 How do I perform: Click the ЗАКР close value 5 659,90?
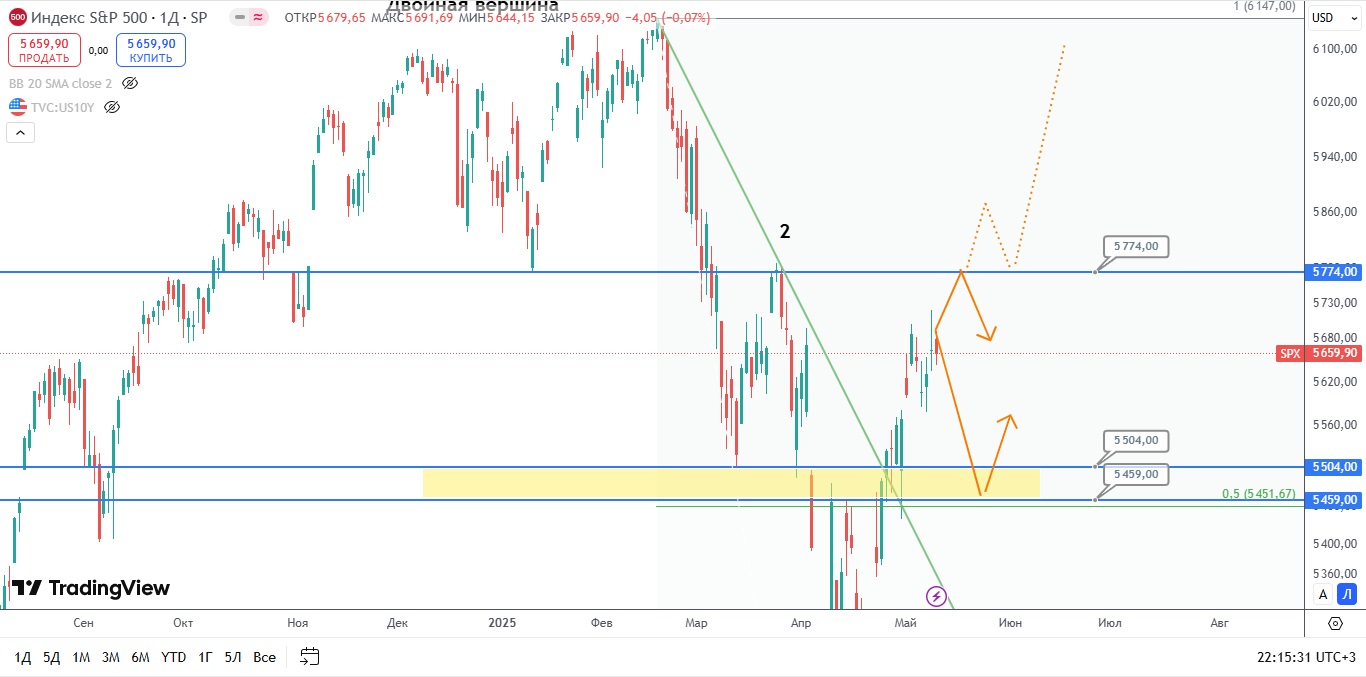[594, 17]
